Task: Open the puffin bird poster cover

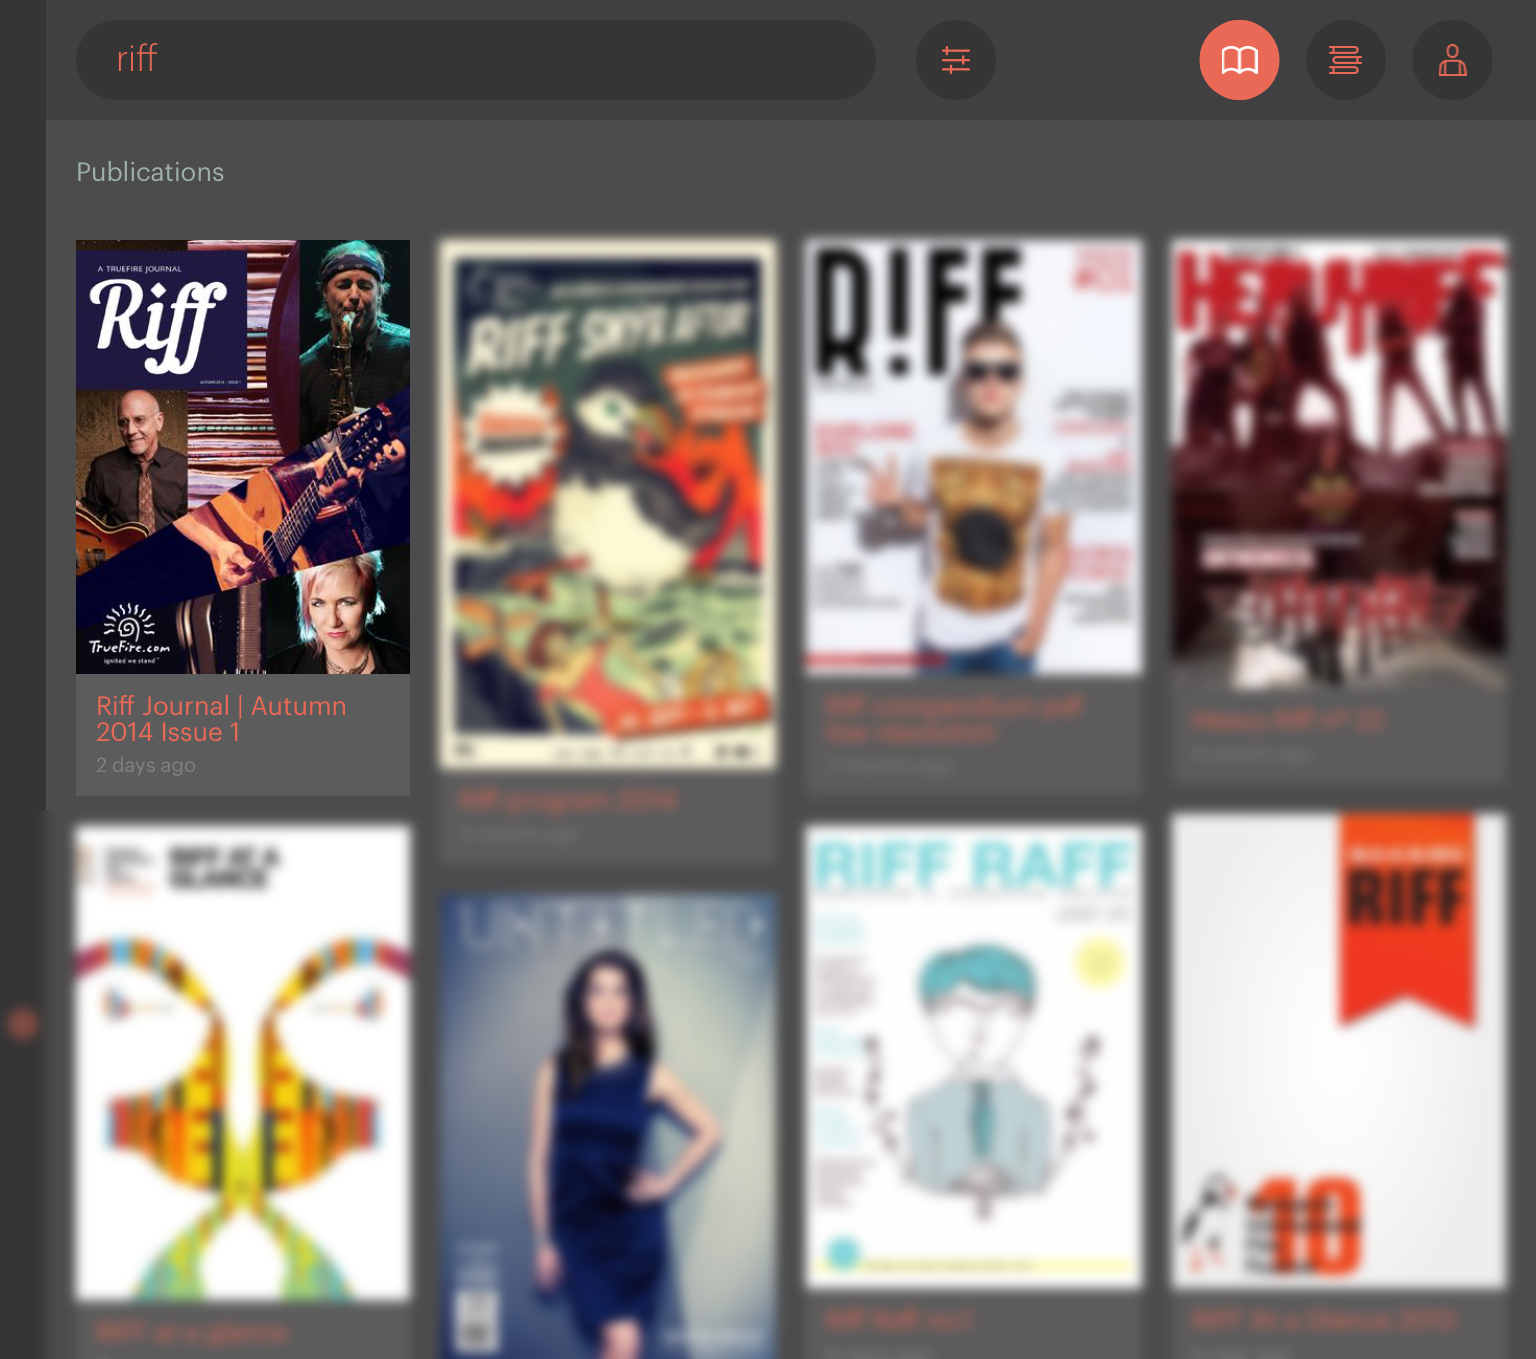Action: click(608, 504)
